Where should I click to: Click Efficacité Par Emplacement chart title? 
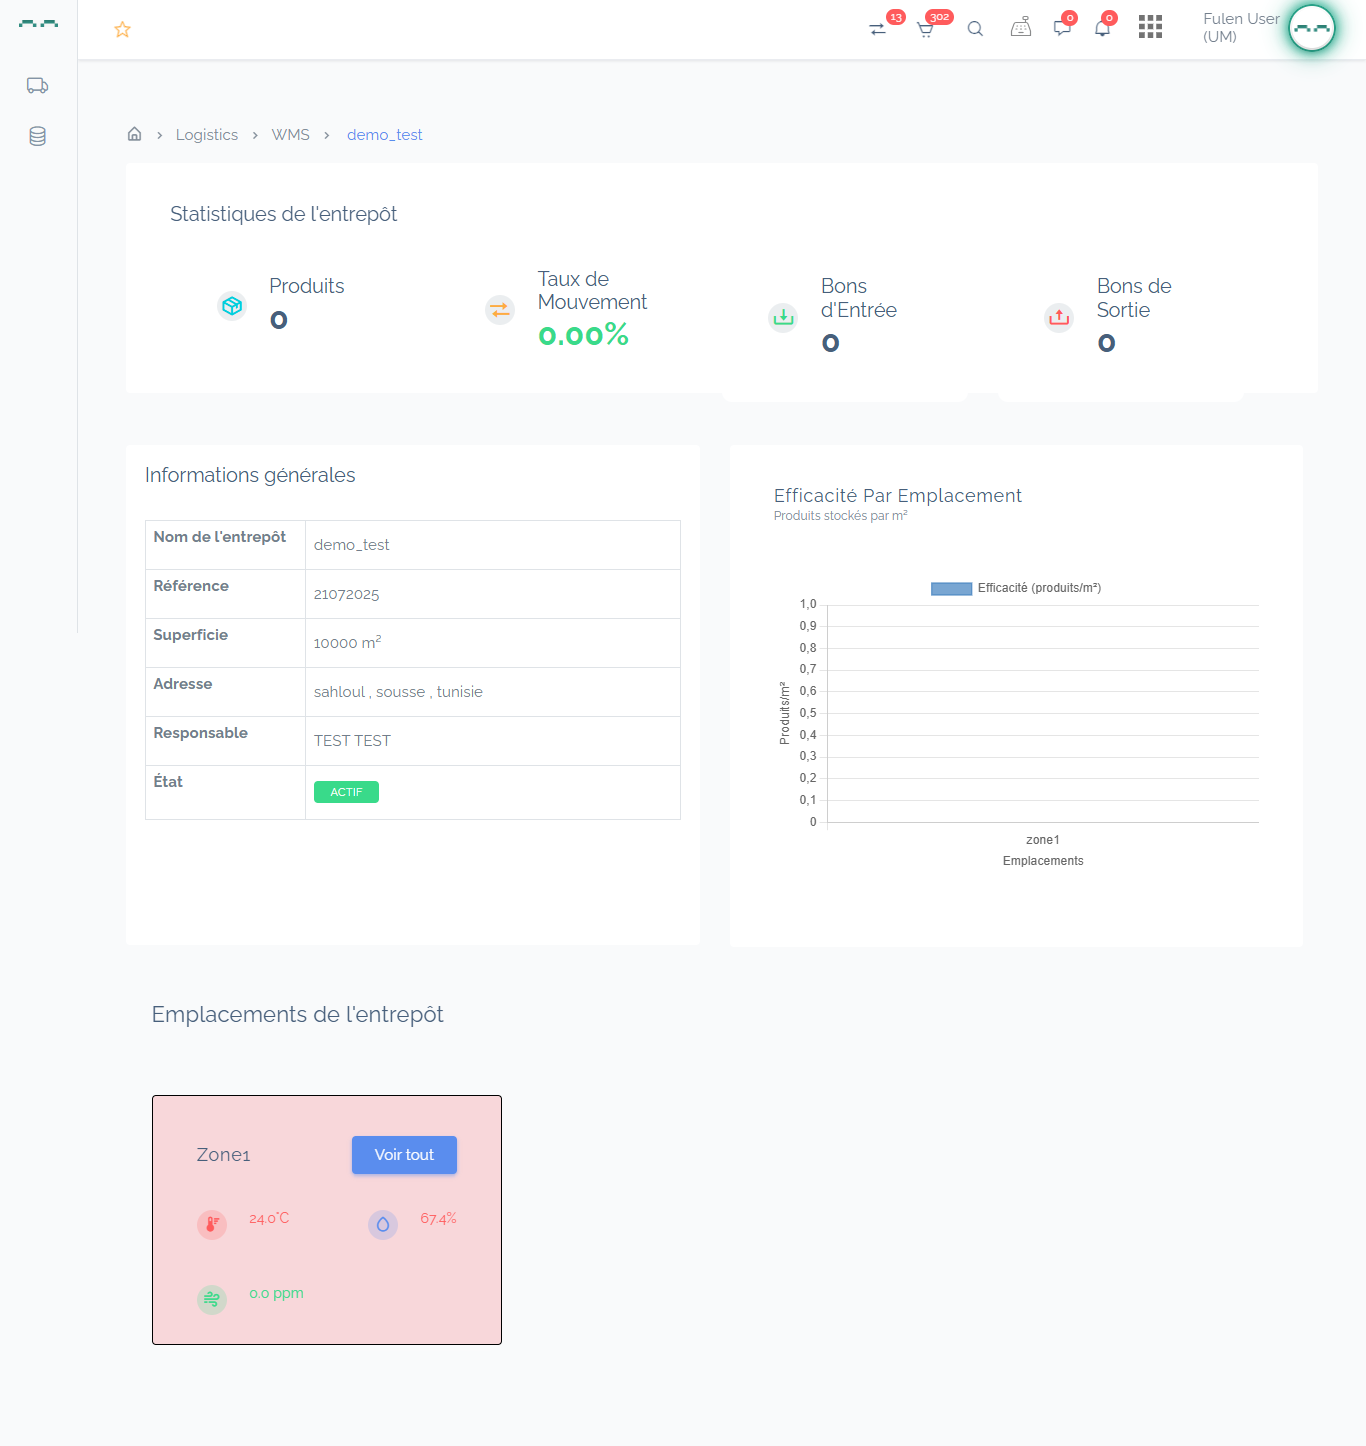pyautogui.click(x=898, y=496)
